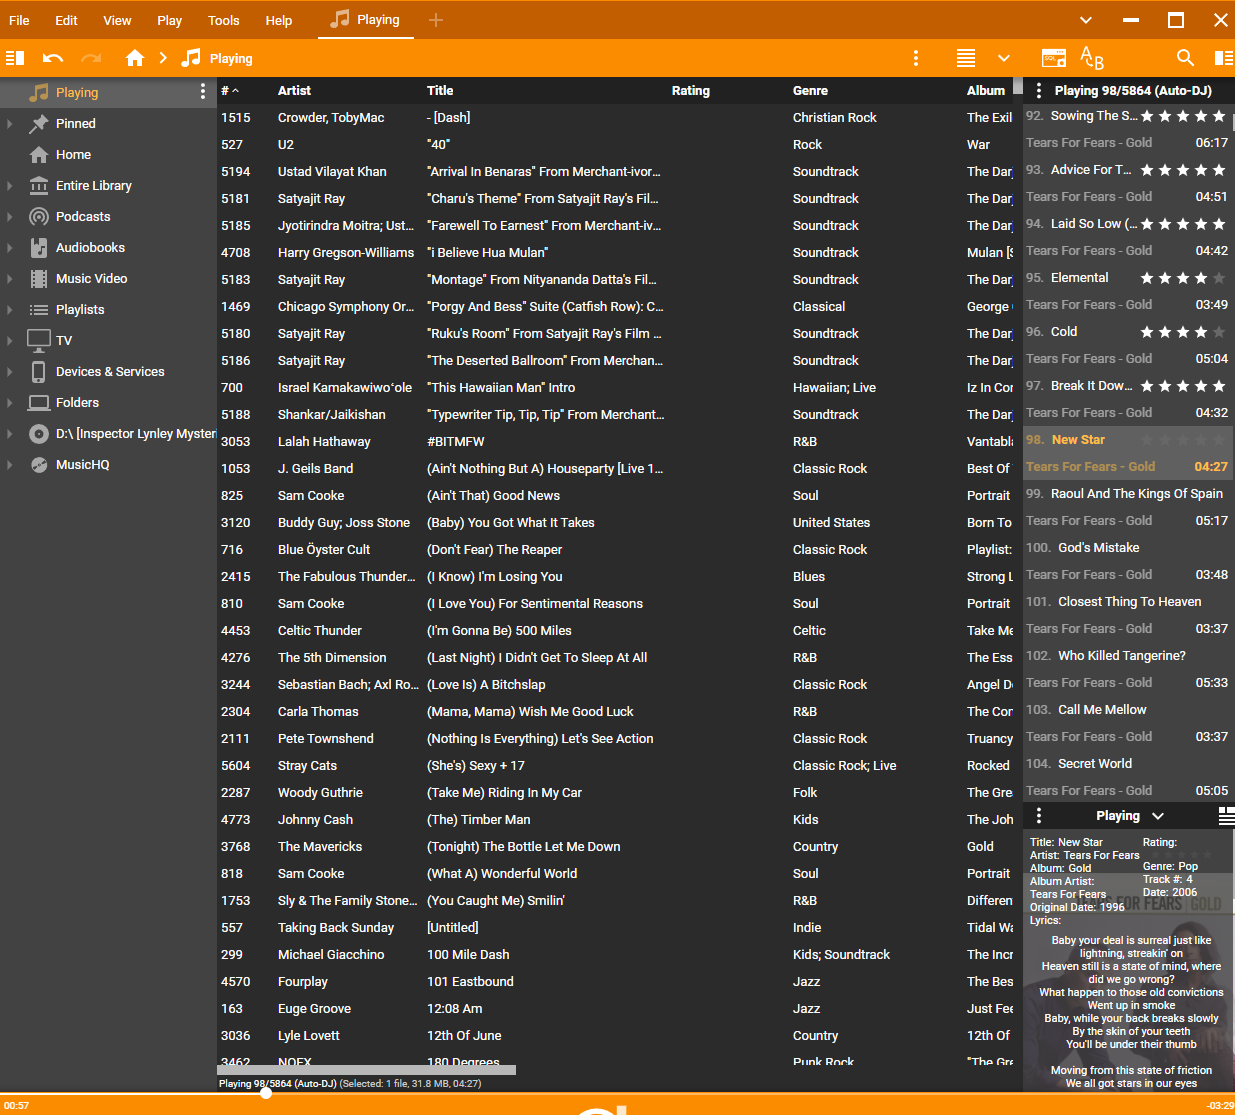Set fifth star rating on Elemental
This screenshot has width=1235, height=1115.
click(1218, 278)
